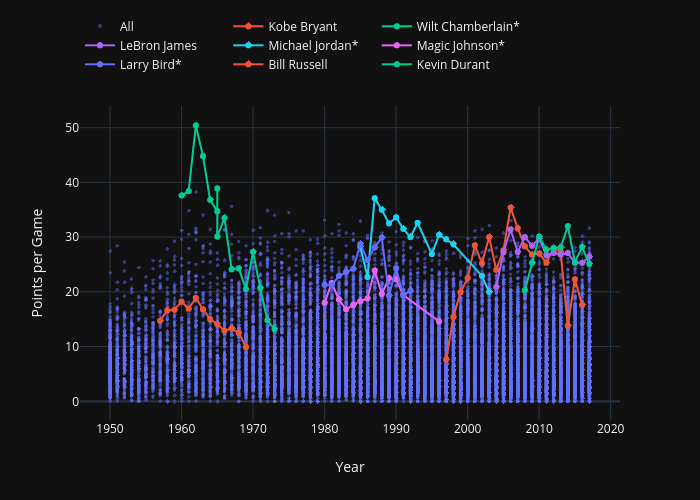Click the pink marker icon beside Magic Johnson*
700x500 pixels.
[398, 45]
